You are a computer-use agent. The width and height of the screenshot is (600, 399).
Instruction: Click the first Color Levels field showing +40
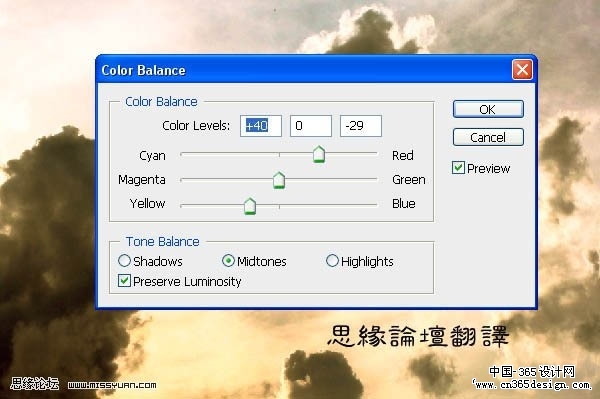click(x=261, y=126)
